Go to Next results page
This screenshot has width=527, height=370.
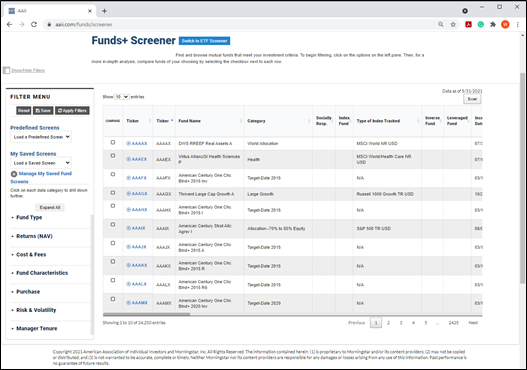coord(473,323)
